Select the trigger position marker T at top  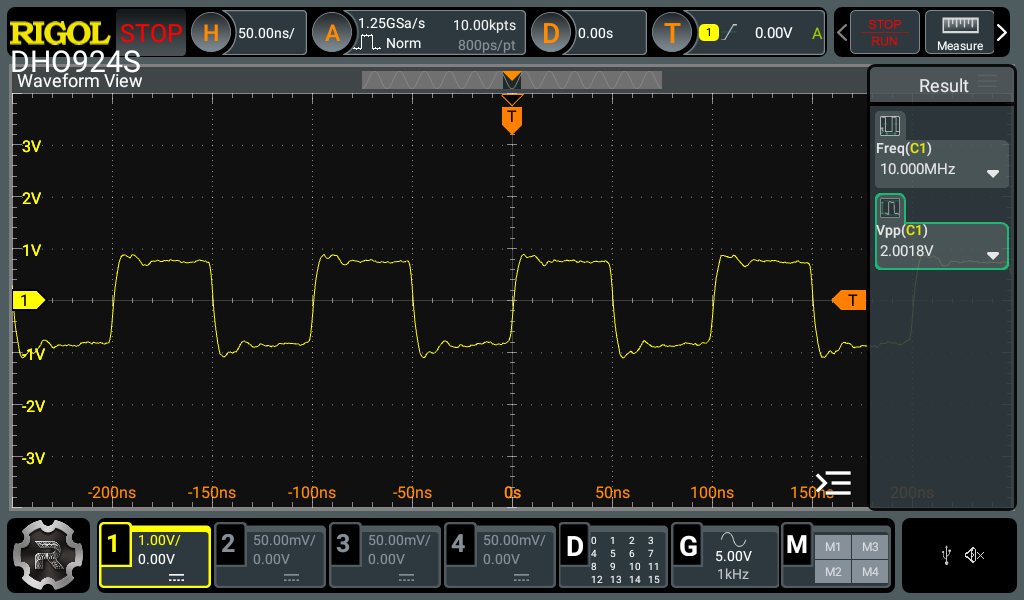click(x=512, y=119)
